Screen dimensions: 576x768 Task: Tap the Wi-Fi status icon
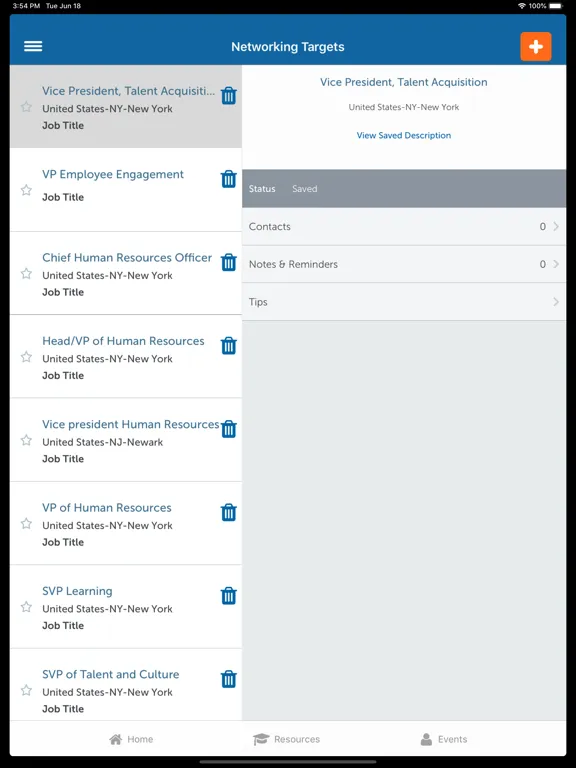(522, 6)
